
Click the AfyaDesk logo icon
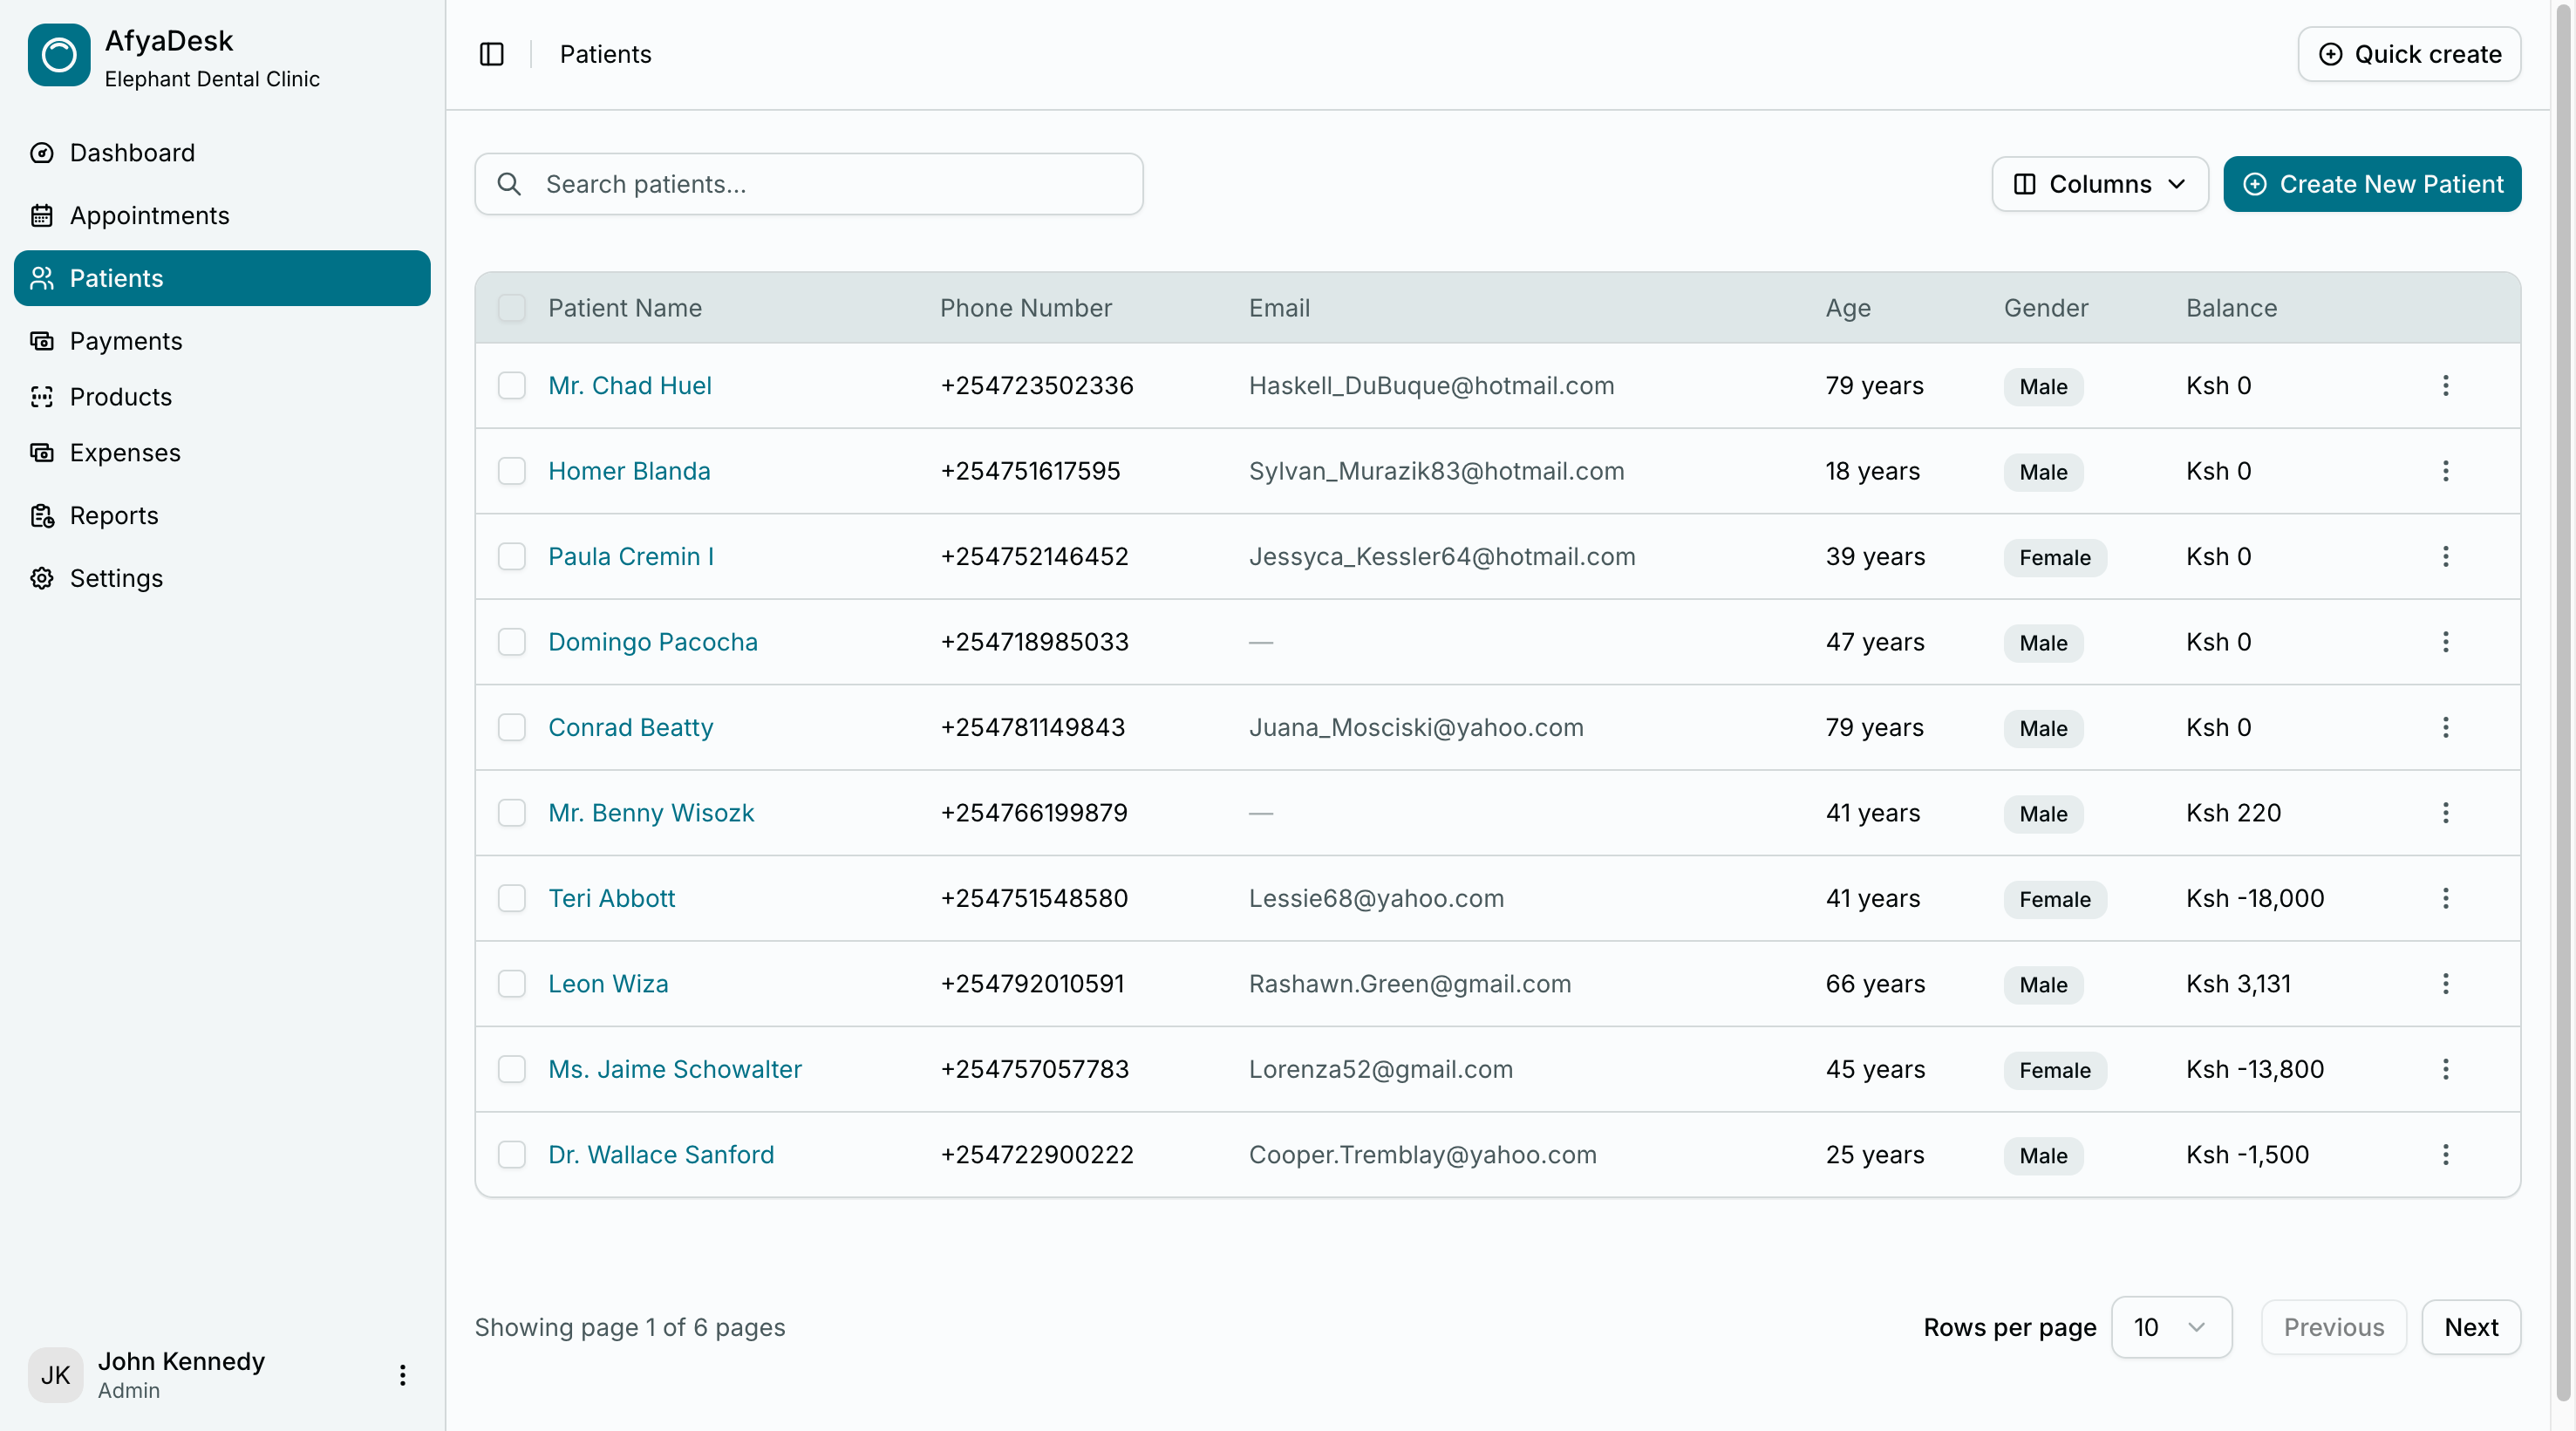(59, 56)
